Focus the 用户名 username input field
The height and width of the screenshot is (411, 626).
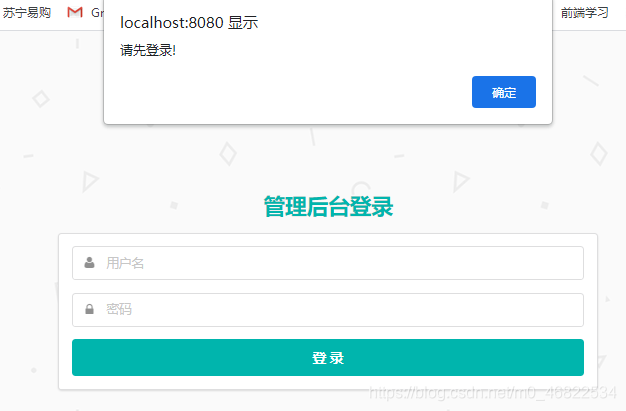(328, 263)
